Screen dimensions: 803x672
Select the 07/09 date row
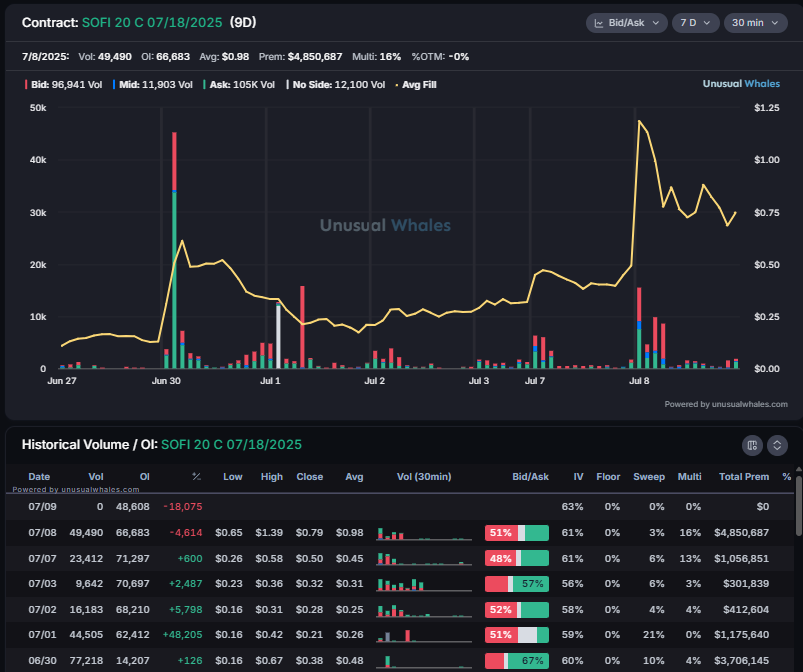pyautogui.click(x=399, y=507)
